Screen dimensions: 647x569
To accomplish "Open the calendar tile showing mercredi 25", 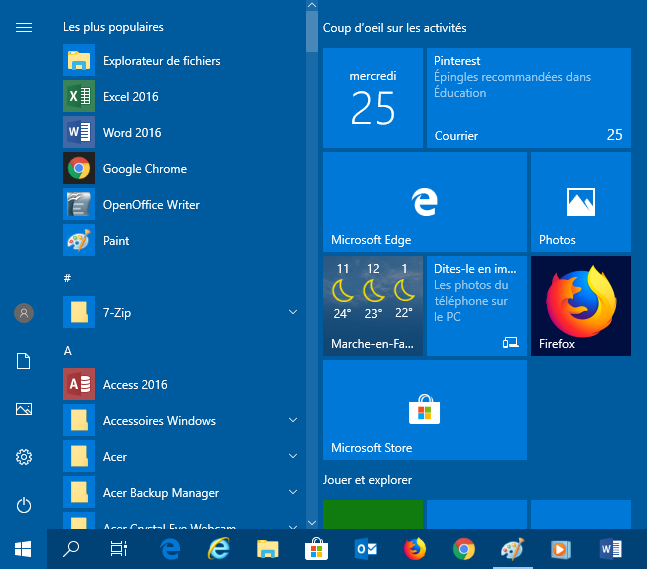I will [373, 98].
